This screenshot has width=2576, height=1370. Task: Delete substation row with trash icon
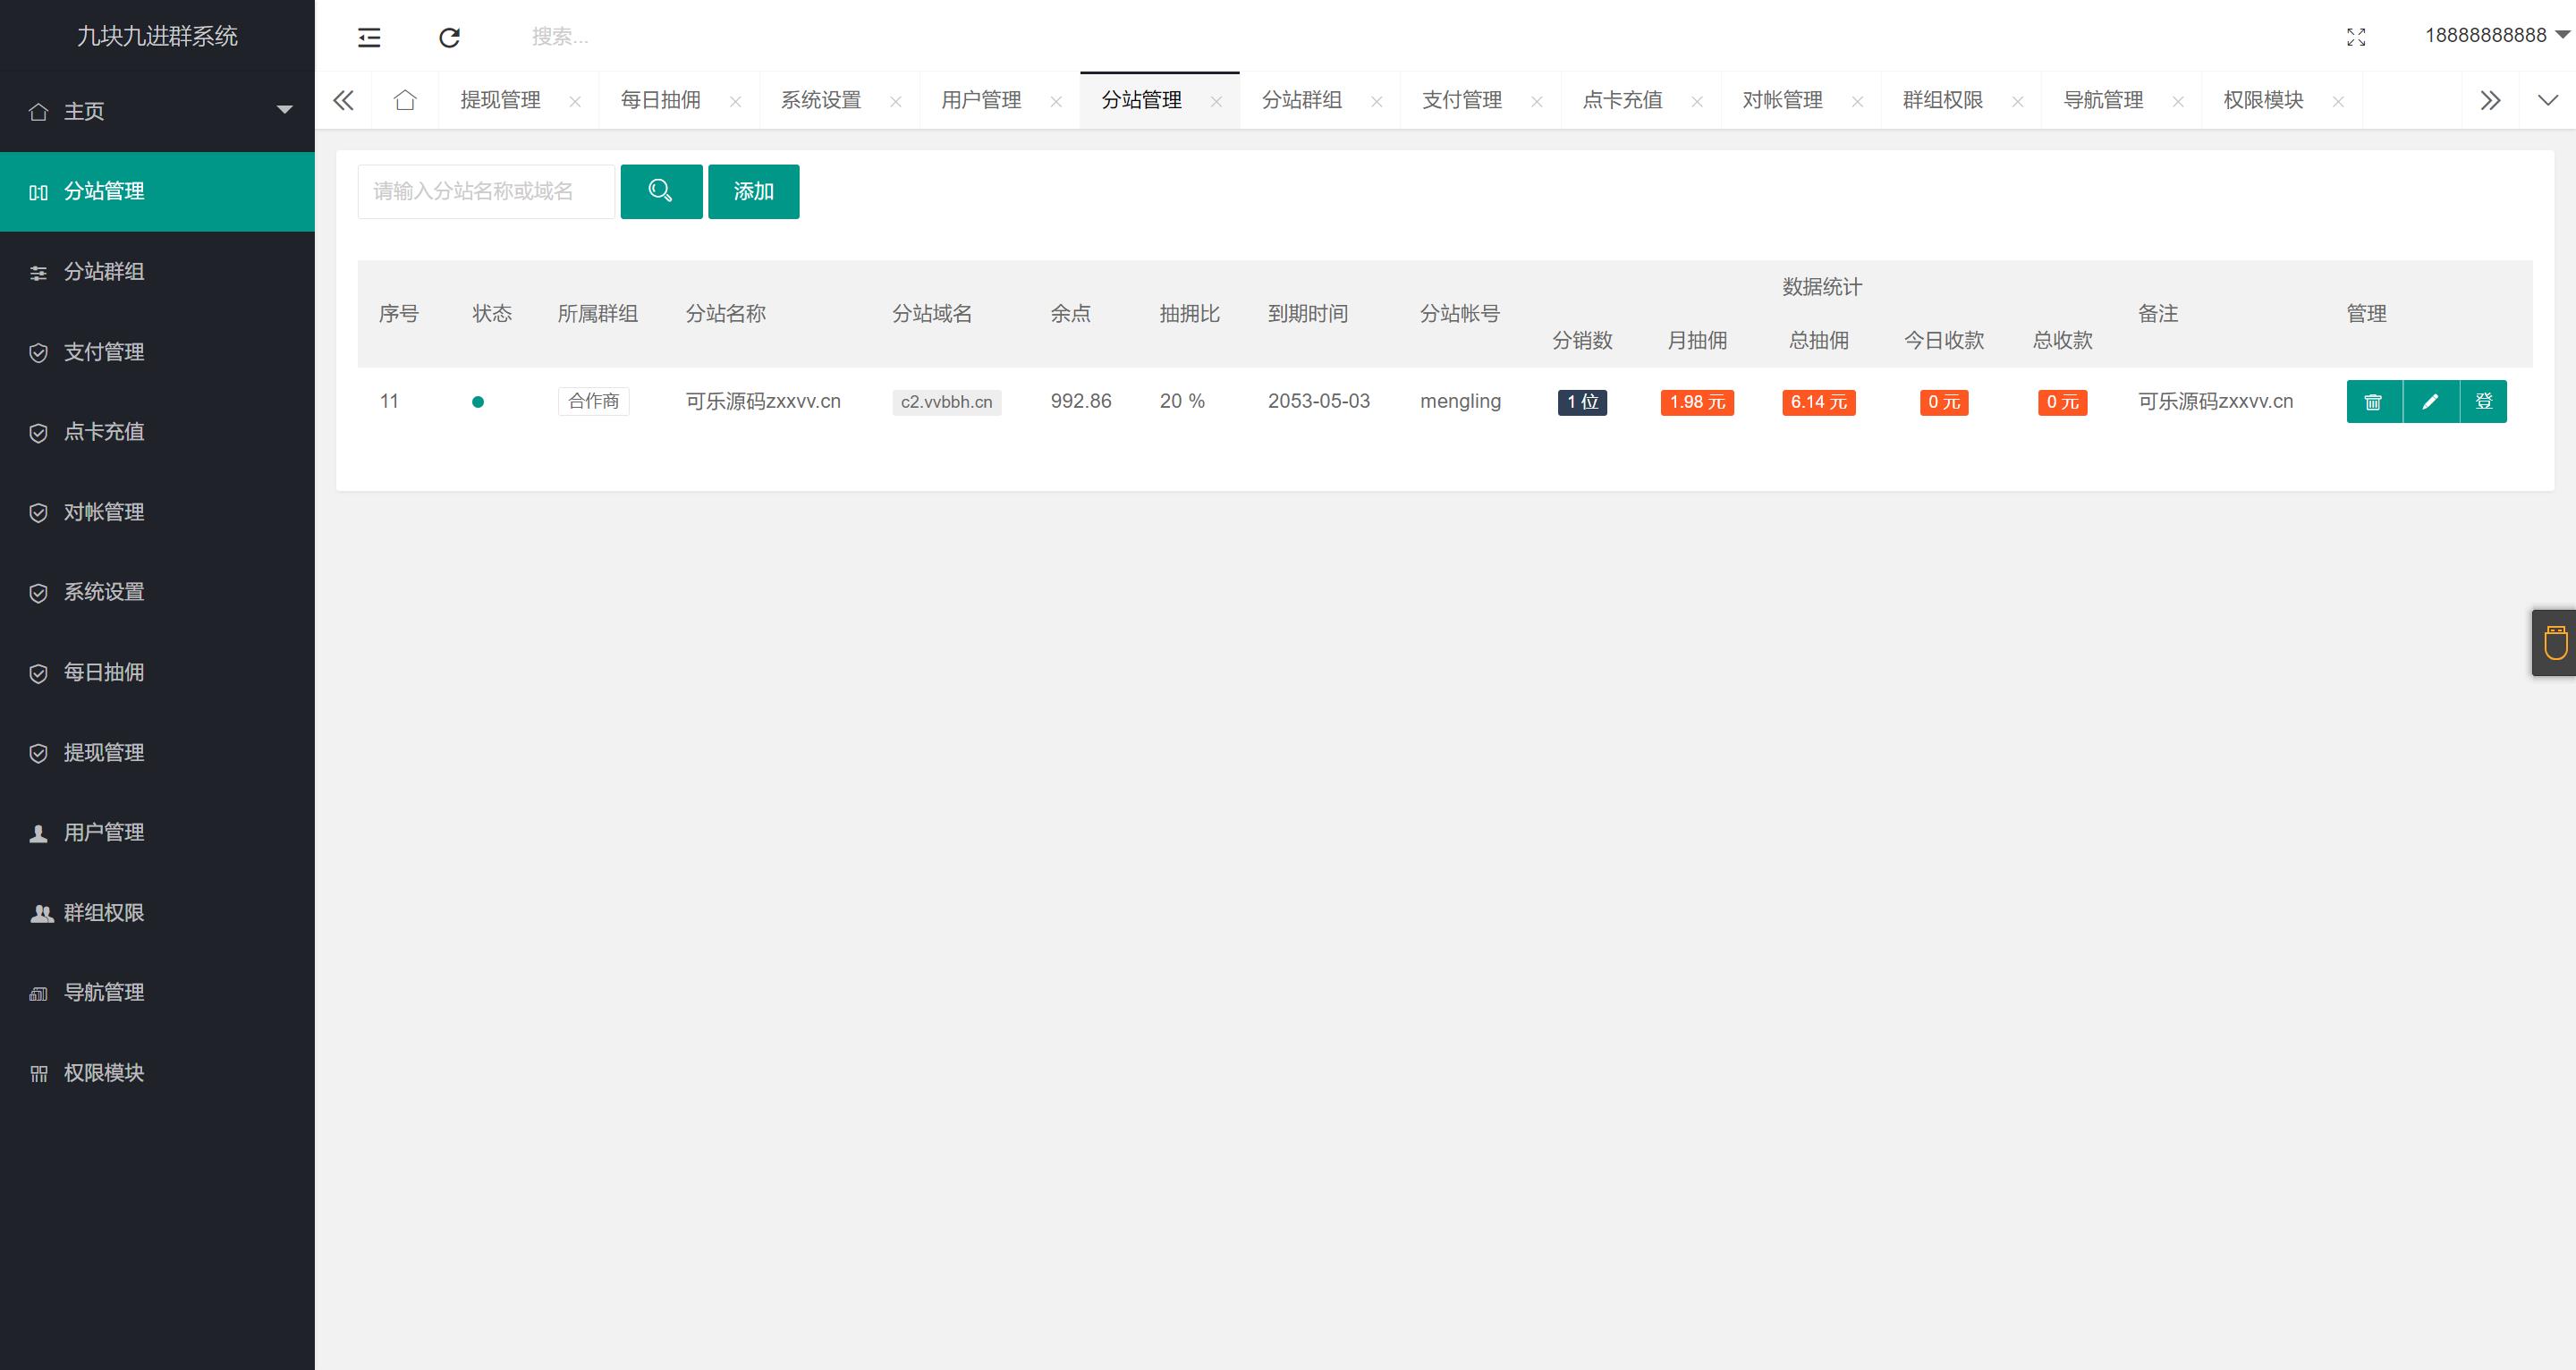tap(2373, 402)
